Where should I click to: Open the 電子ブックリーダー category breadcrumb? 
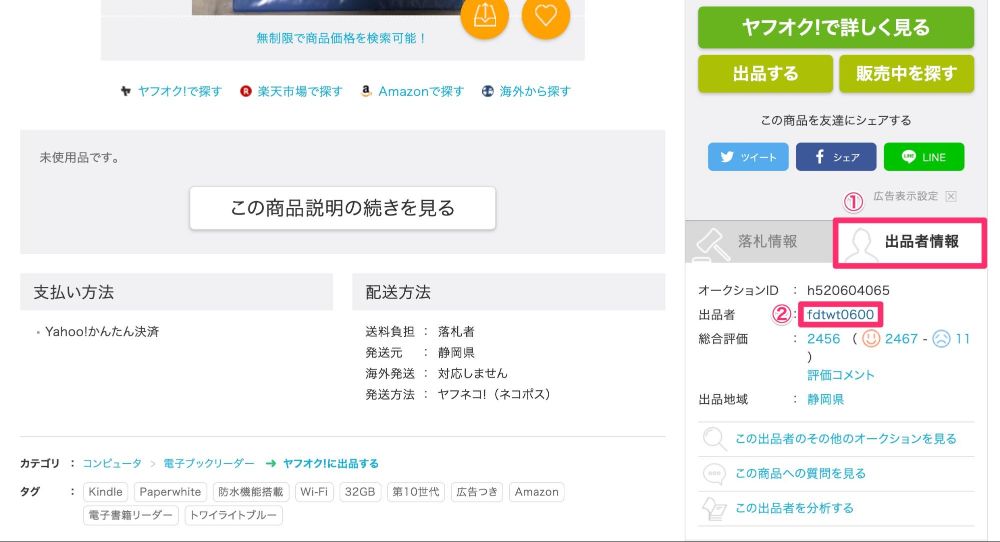coord(209,464)
